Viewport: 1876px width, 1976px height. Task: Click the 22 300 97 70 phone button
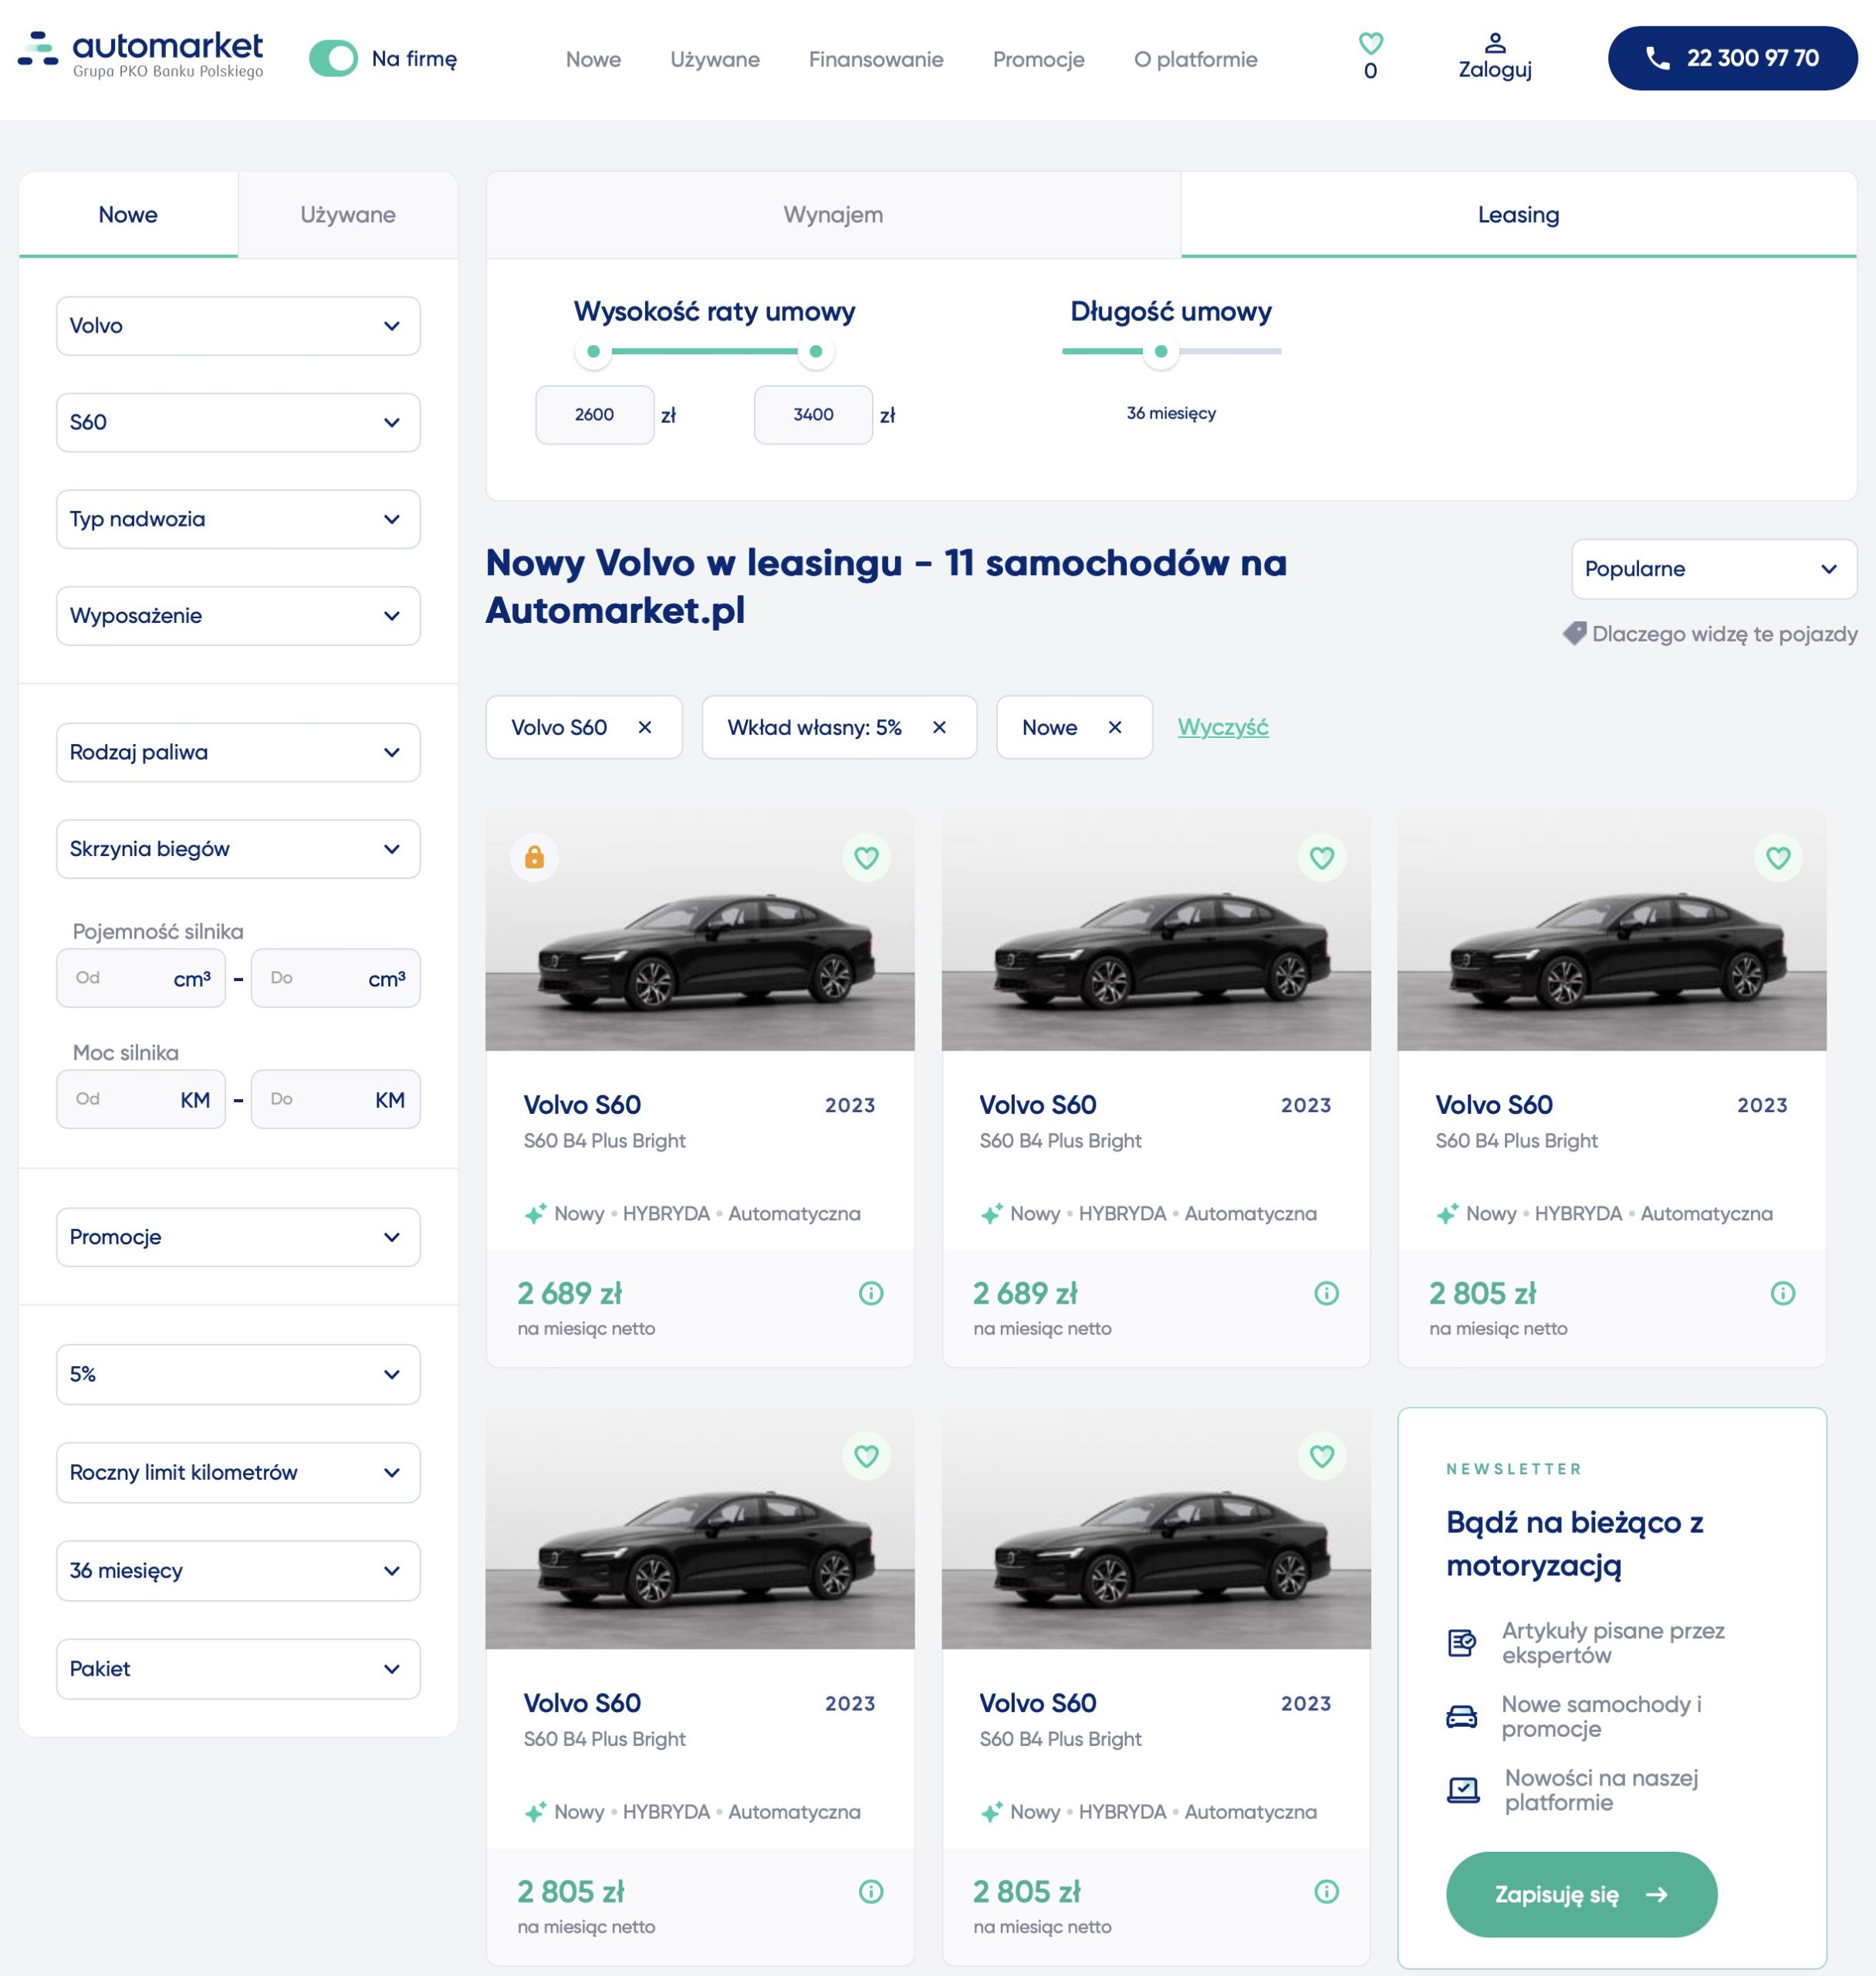click(1732, 58)
